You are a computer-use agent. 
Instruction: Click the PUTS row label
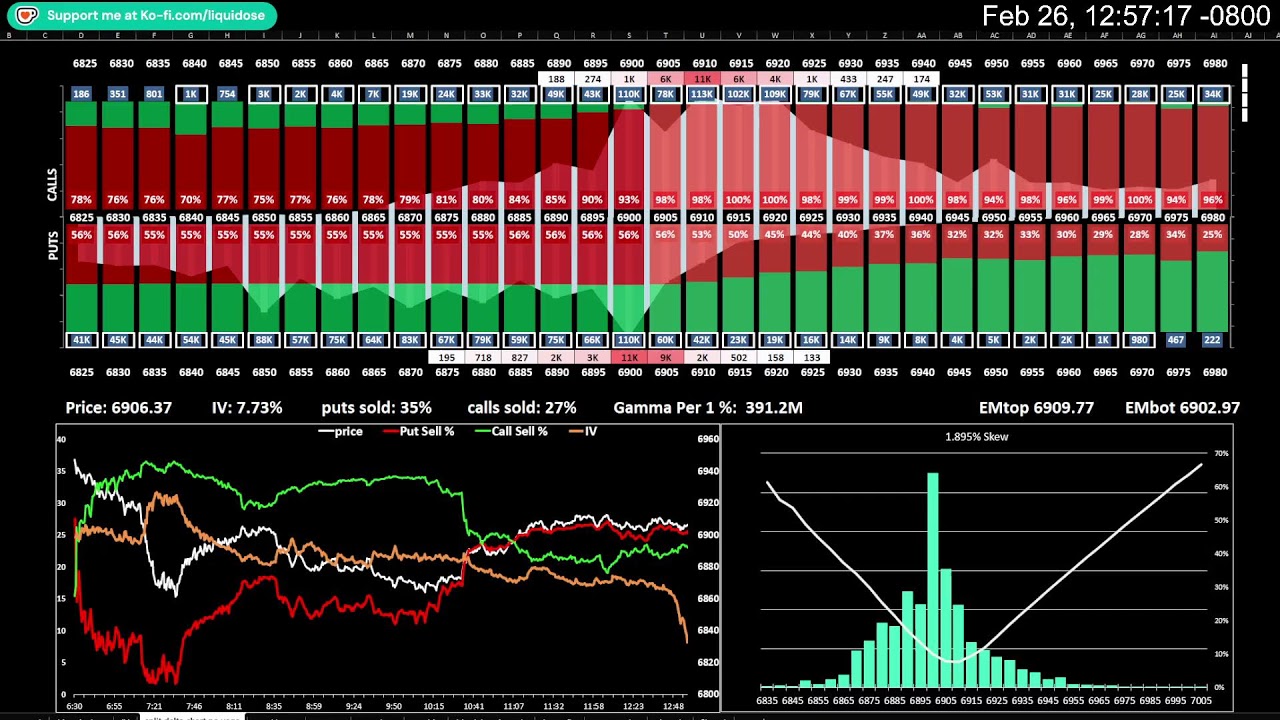(x=52, y=245)
